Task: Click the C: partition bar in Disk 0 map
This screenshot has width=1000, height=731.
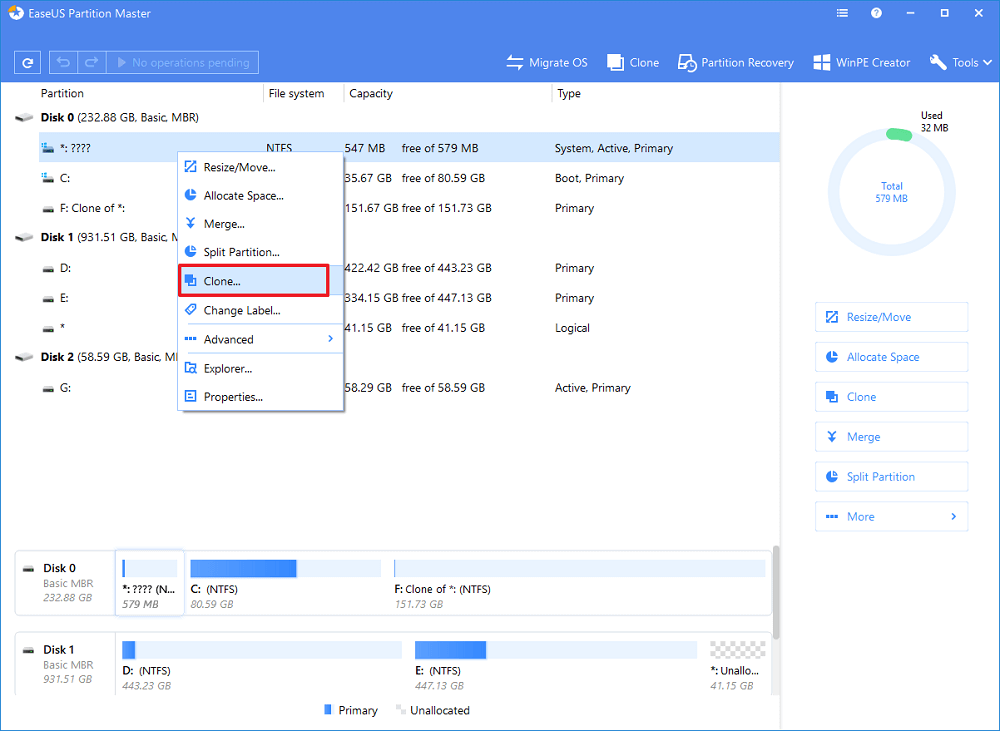Action: (x=285, y=569)
